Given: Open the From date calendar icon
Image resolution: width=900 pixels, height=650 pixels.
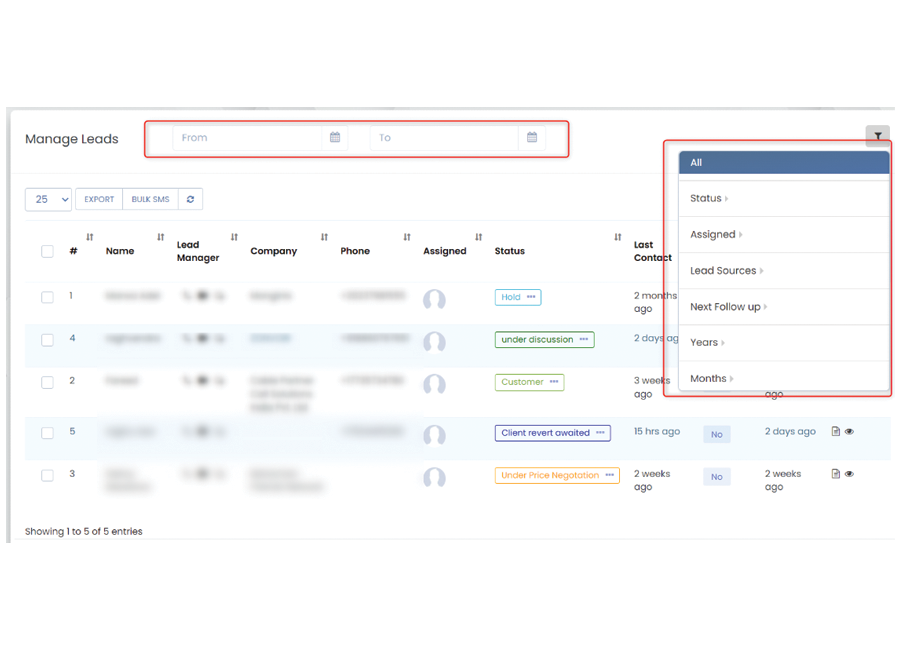Looking at the screenshot, I should click(x=335, y=138).
